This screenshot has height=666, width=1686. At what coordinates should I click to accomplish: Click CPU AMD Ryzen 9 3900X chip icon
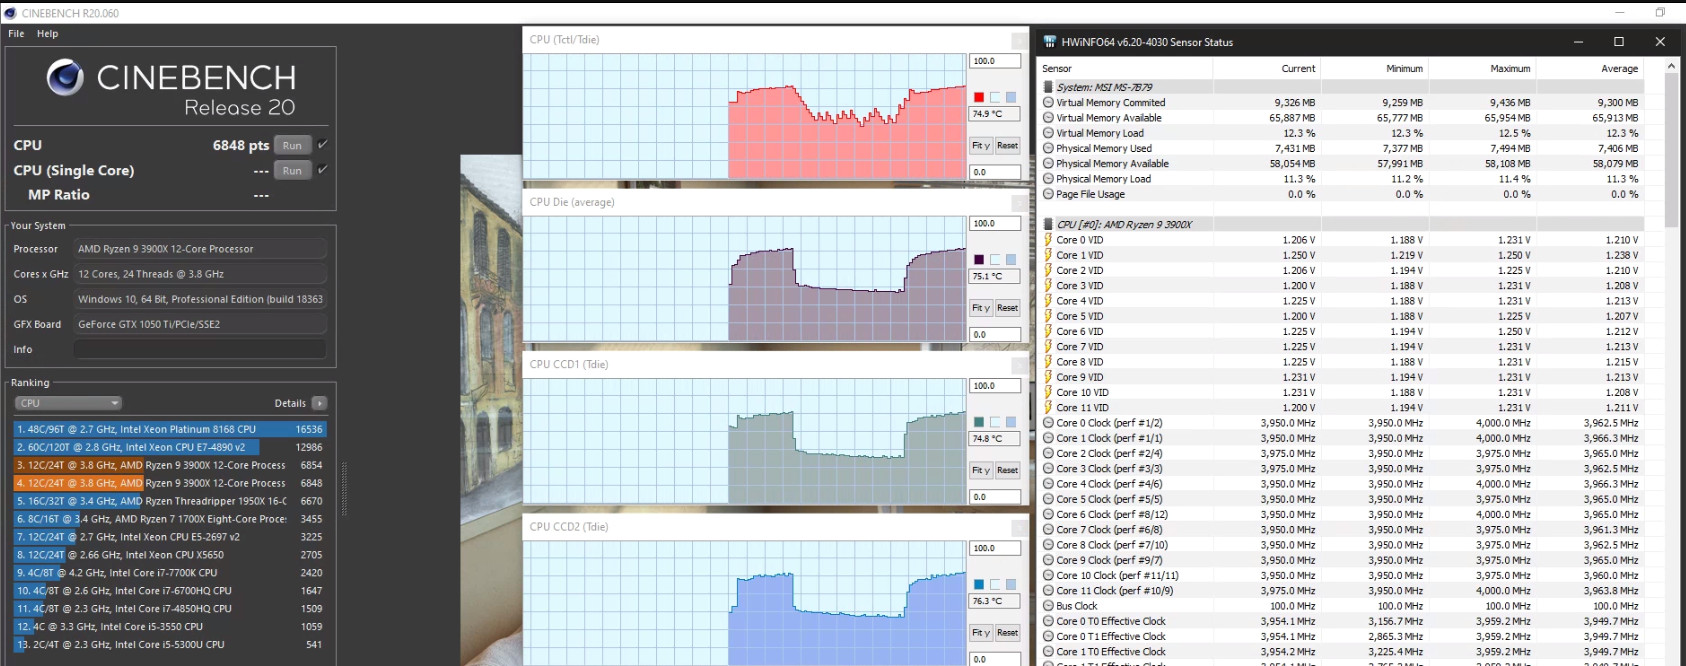point(1048,224)
